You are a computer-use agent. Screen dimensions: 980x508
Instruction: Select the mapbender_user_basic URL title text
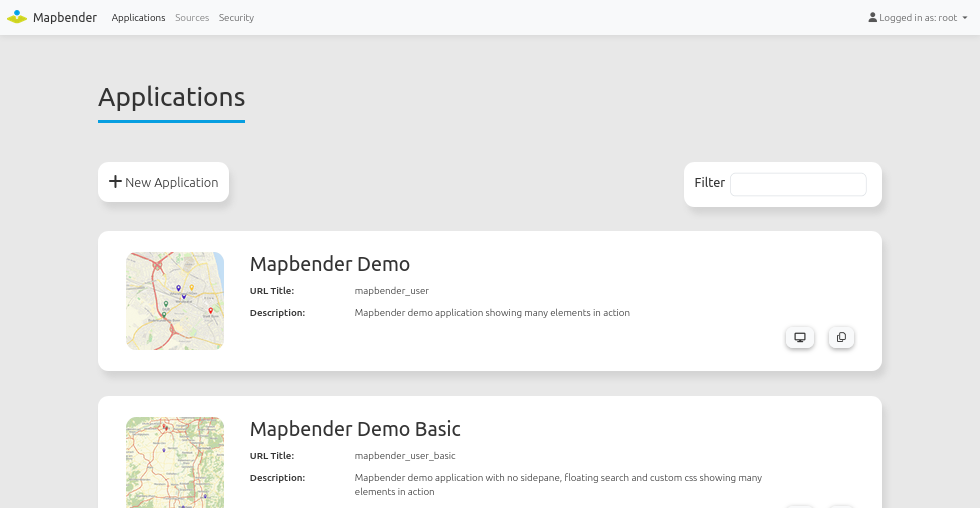click(x=405, y=456)
